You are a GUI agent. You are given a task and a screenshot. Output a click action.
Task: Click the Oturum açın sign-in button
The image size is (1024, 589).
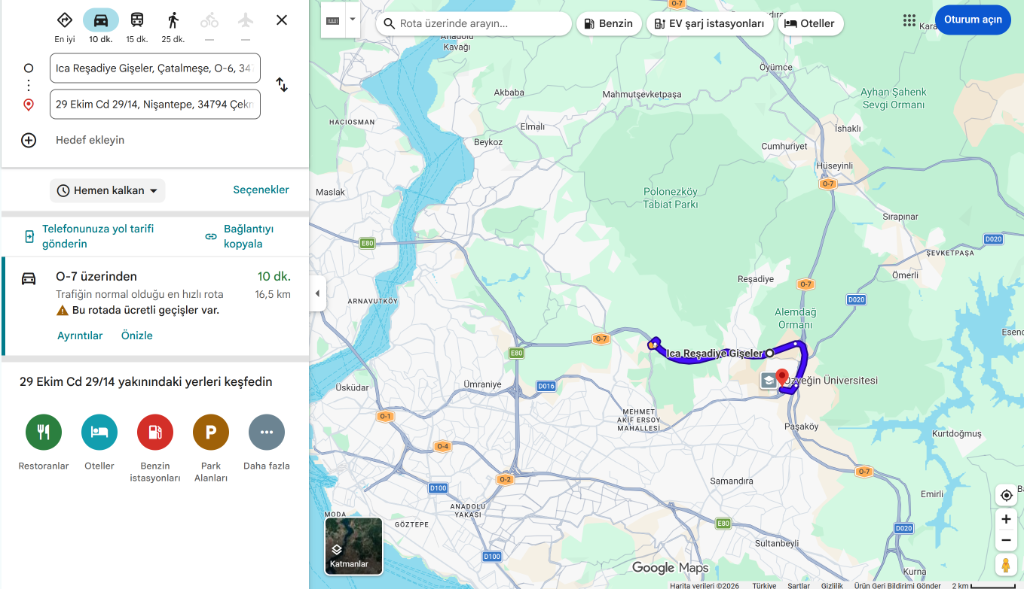pos(972,20)
